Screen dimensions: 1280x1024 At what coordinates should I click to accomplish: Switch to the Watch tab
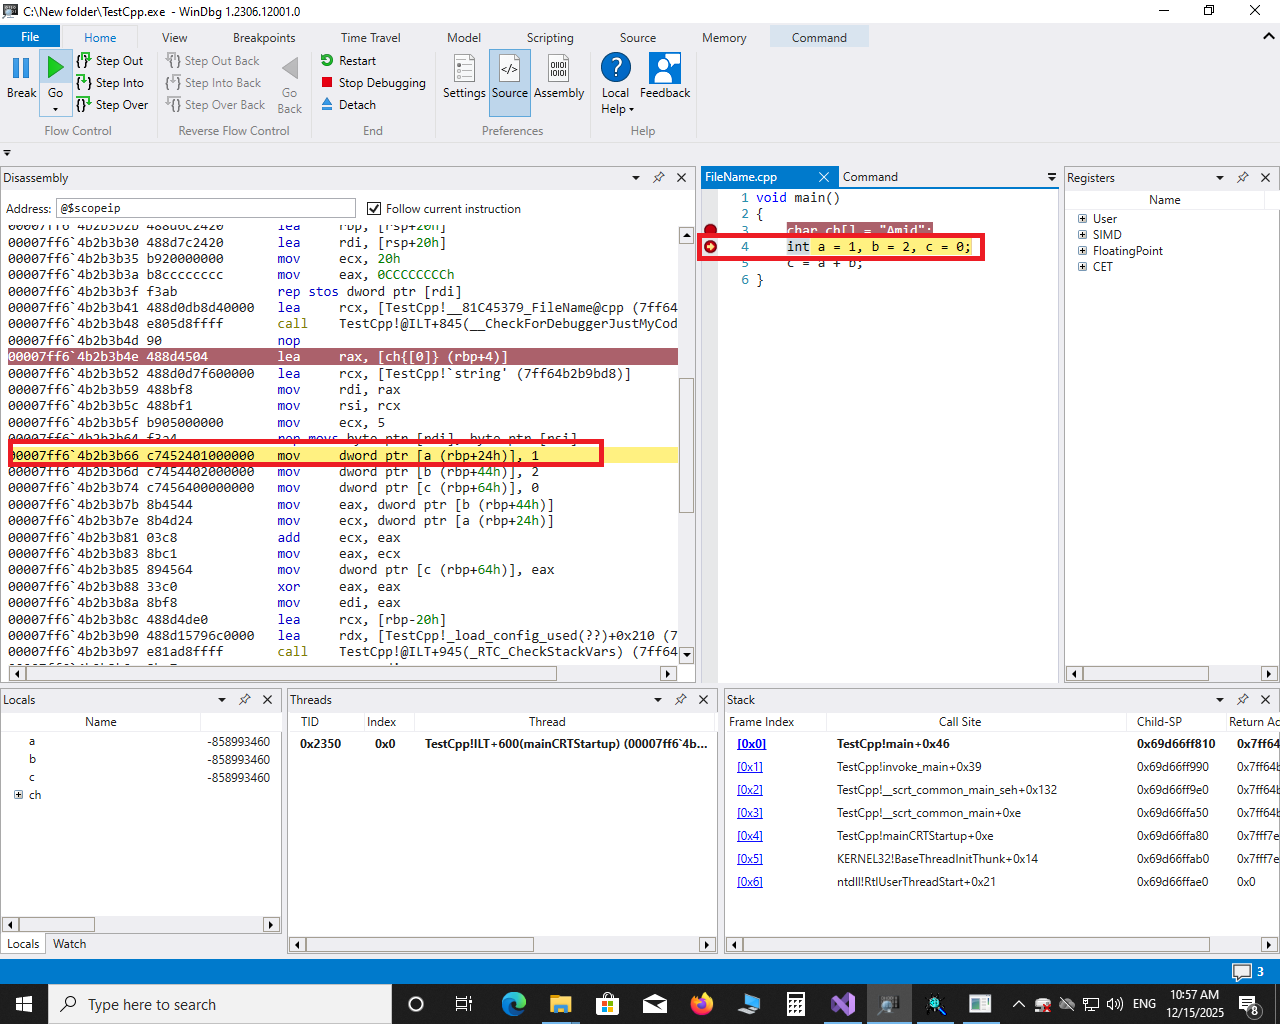click(x=69, y=944)
